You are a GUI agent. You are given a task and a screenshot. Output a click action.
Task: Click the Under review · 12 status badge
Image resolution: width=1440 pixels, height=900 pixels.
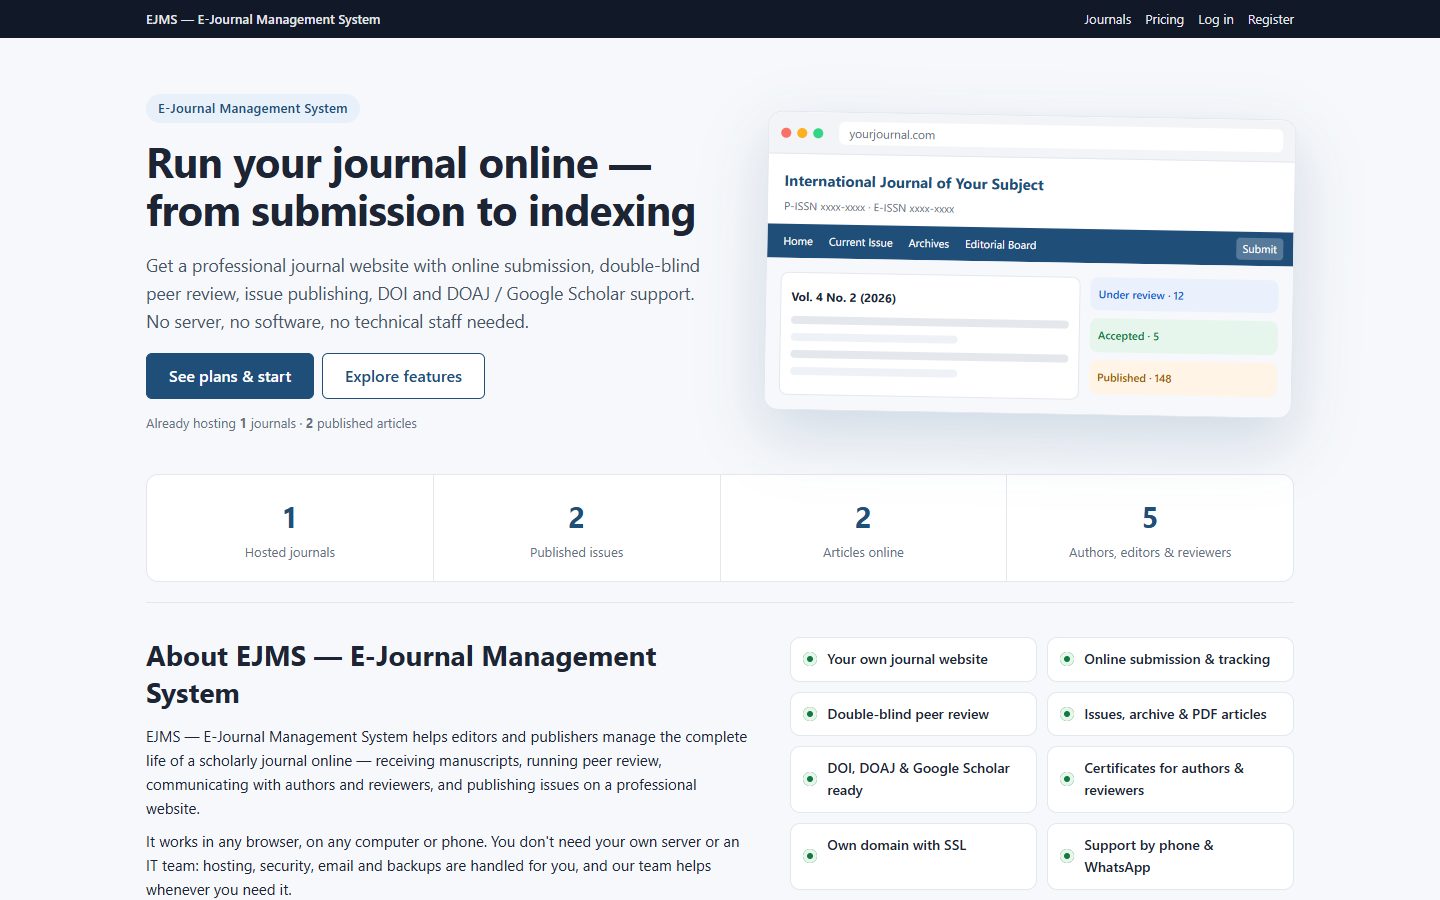(x=1184, y=296)
